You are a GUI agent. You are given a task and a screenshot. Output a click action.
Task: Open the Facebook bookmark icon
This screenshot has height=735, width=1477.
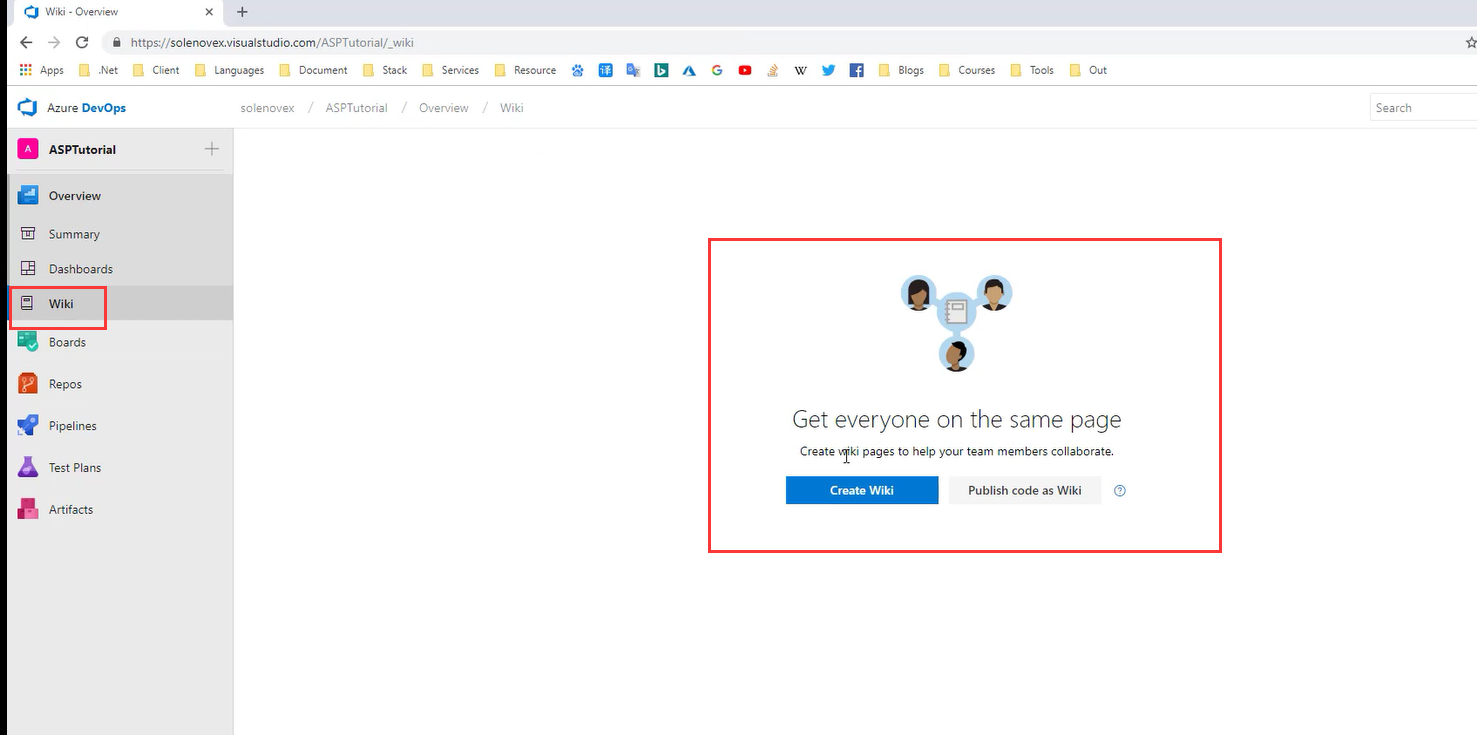(x=856, y=70)
